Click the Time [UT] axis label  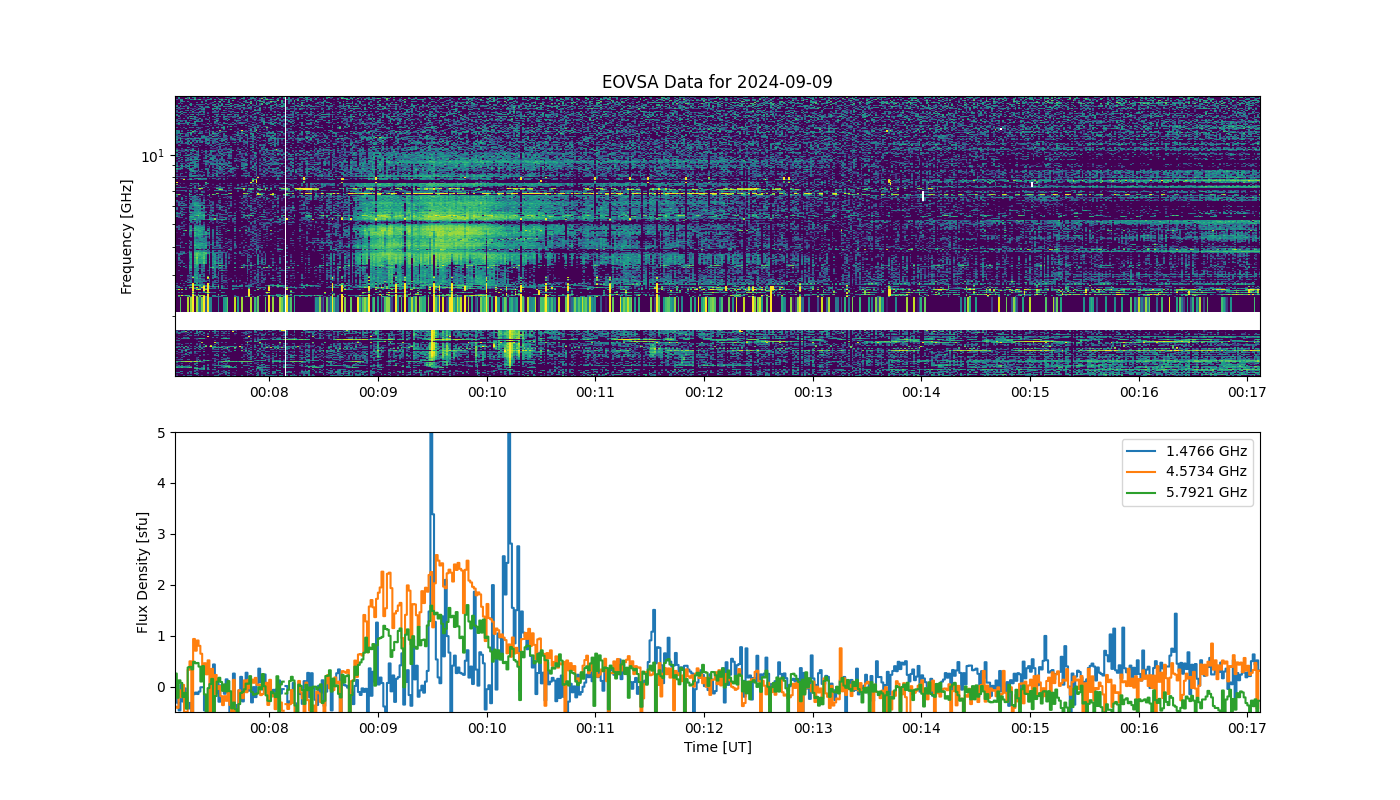[x=717, y=747]
